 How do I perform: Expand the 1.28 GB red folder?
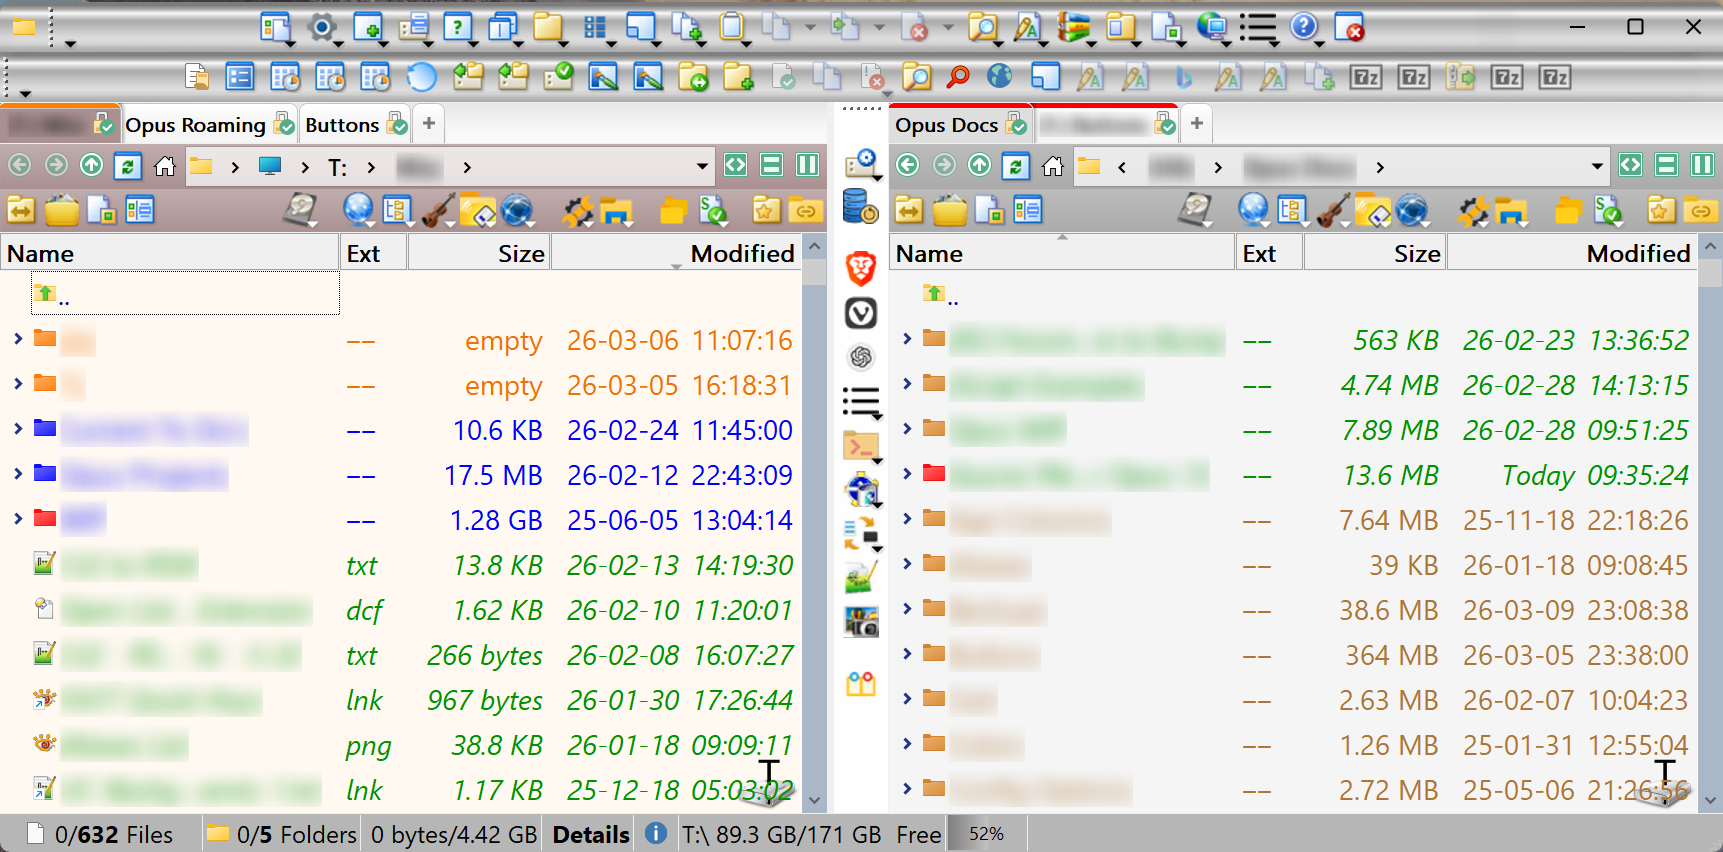[x=18, y=518]
